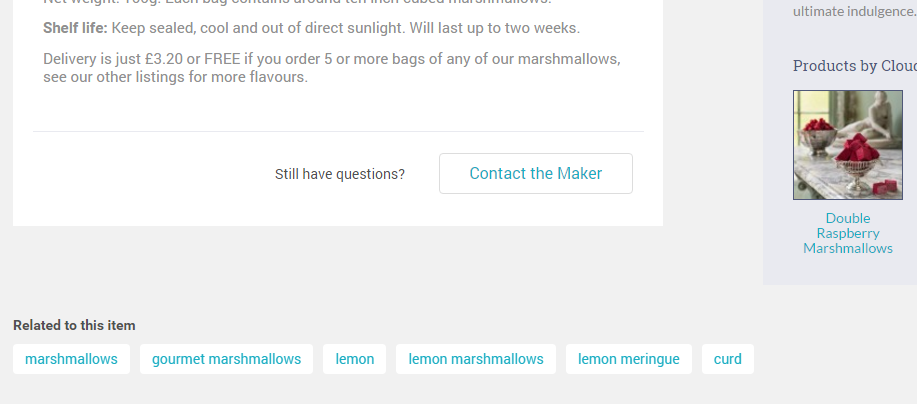
Task: Visit the 'lemon meringue' tag
Action: point(628,359)
